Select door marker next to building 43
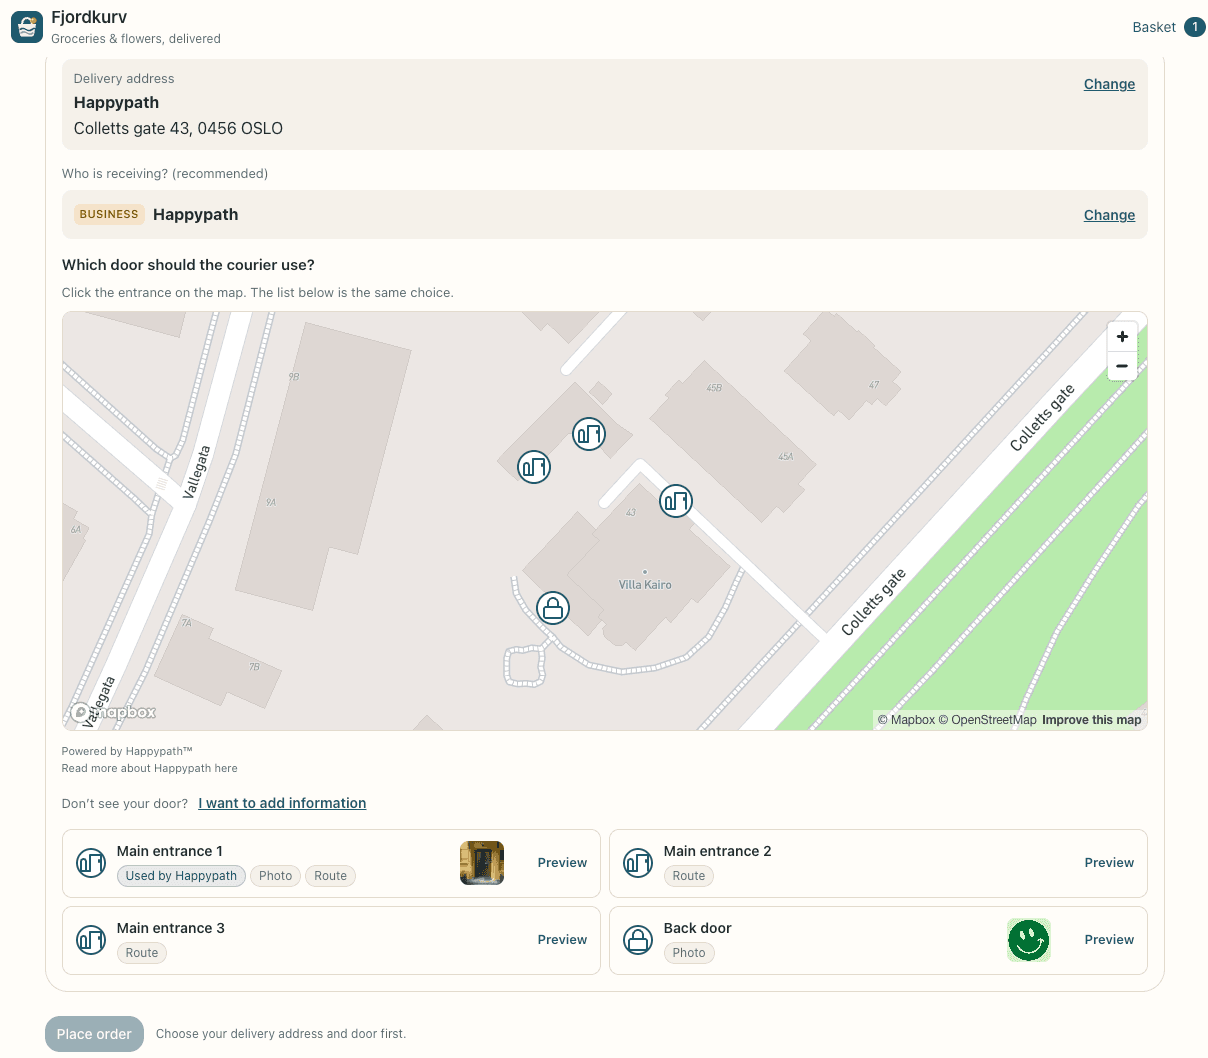The image size is (1208, 1058). (x=676, y=501)
